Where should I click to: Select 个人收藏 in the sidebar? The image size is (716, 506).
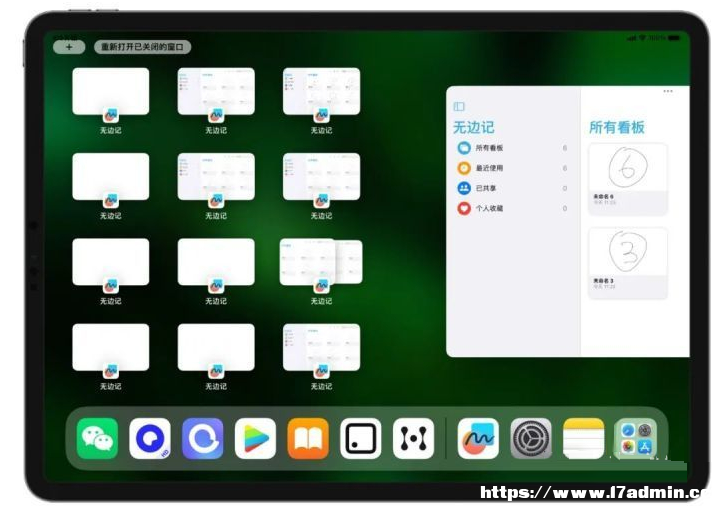pos(512,208)
